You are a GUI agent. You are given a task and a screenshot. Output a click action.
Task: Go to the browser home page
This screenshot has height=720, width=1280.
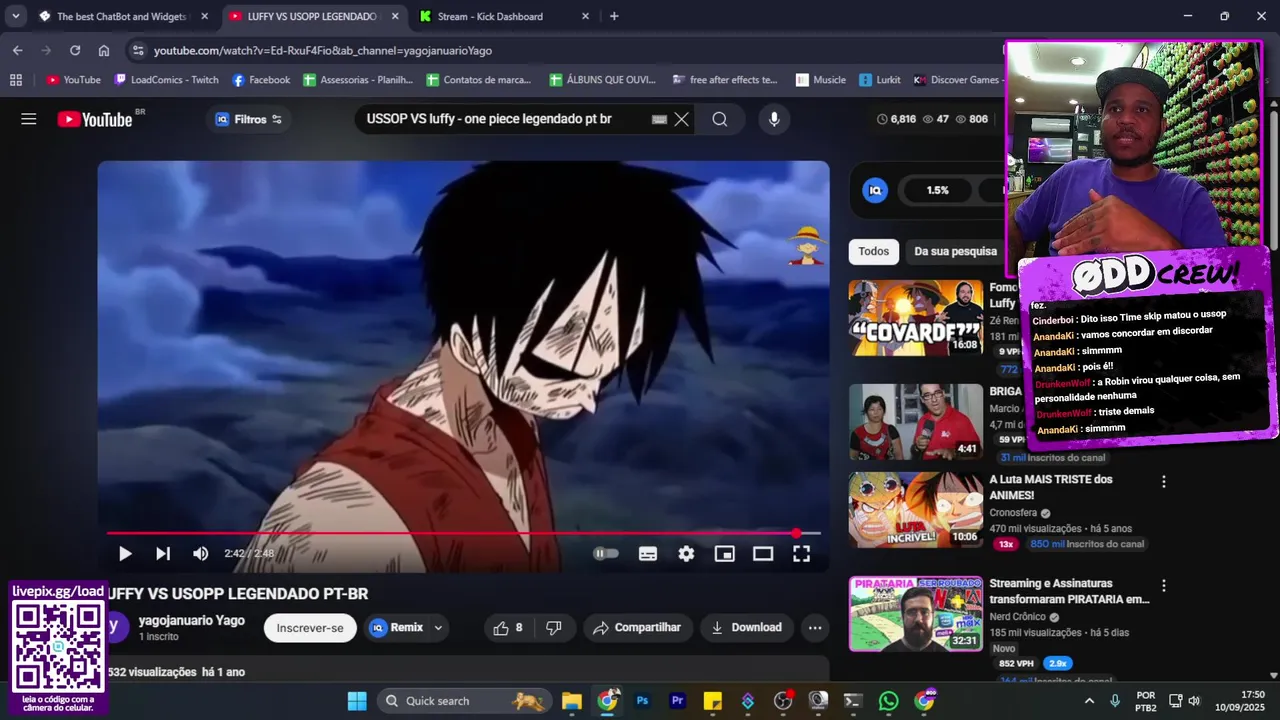coord(104,50)
